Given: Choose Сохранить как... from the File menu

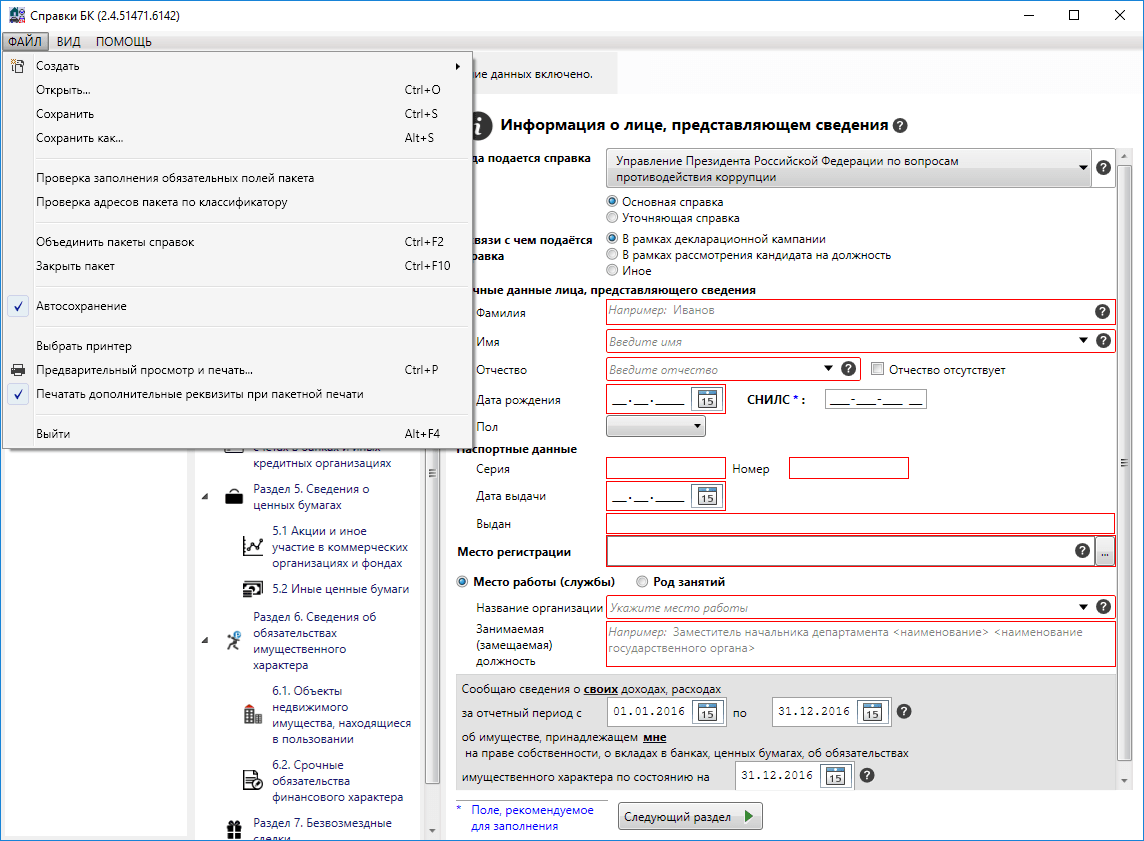Looking at the screenshot, I should coord(80,138).
